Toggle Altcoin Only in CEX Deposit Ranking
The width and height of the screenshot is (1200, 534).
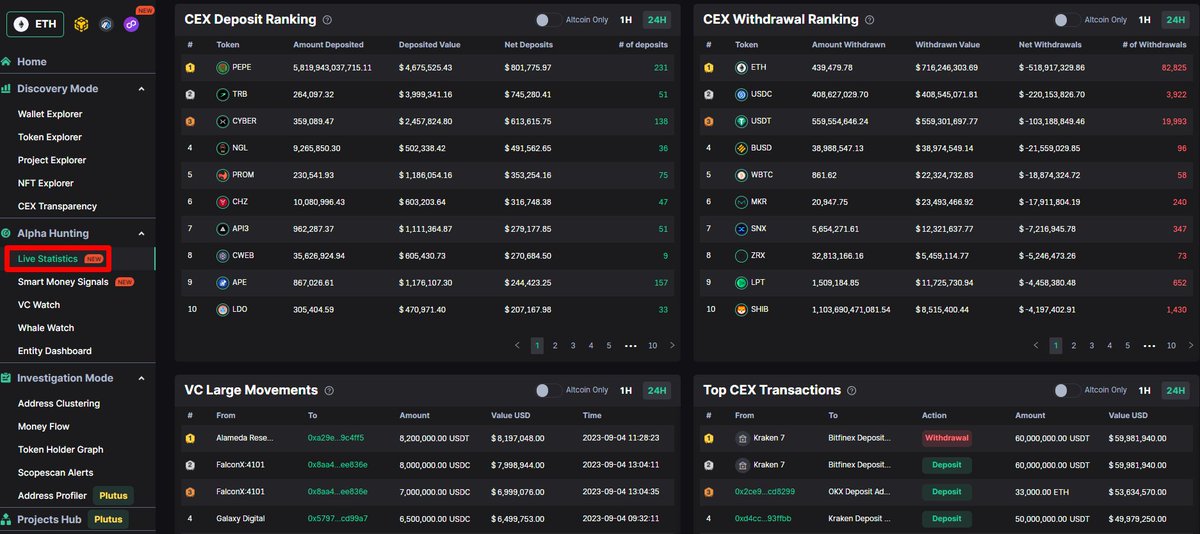click(x=548, y=20)
